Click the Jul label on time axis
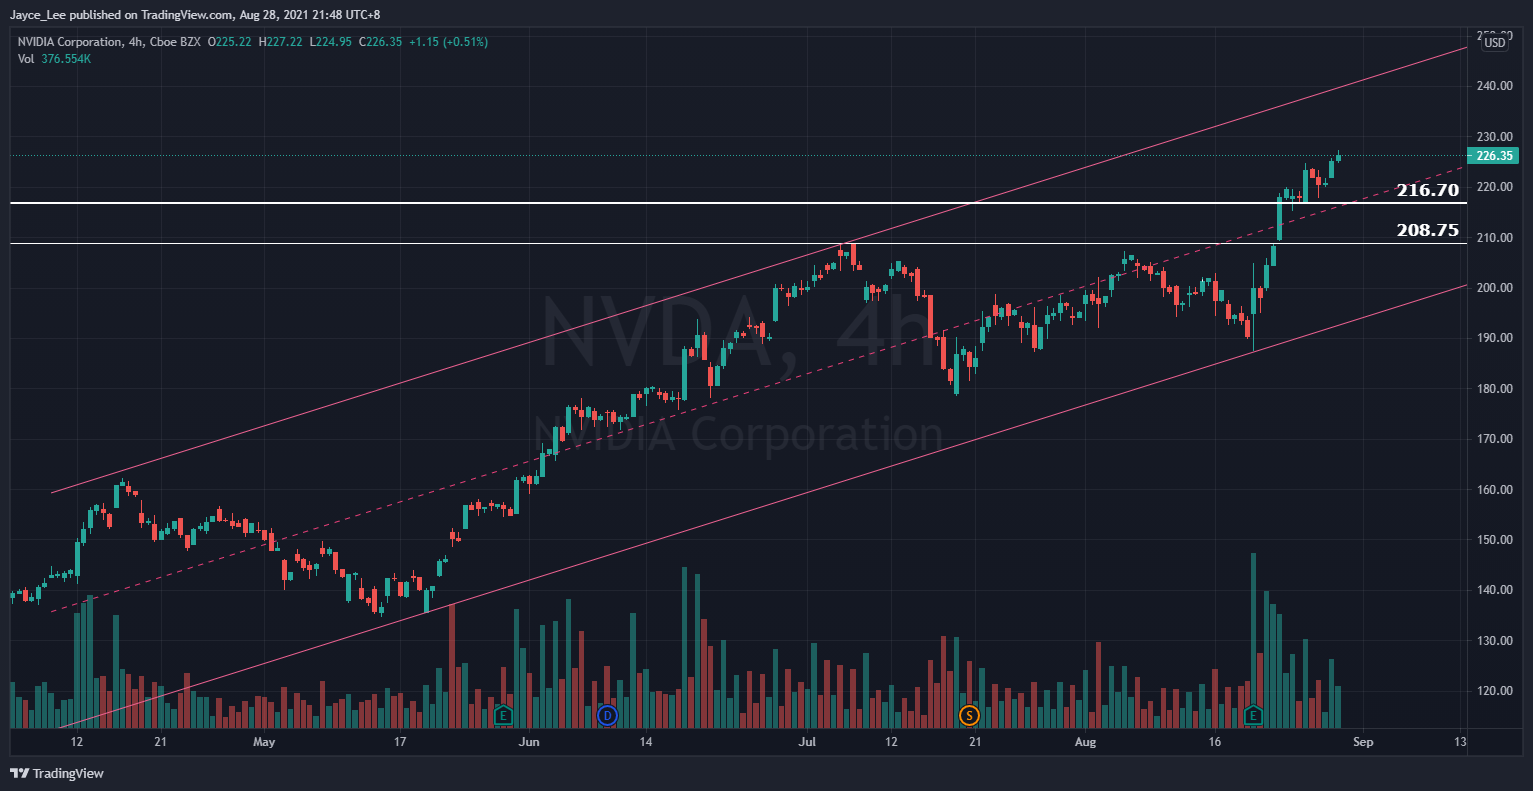The height and width of the screenshot is (791, 1533). (x=807, y=742)
